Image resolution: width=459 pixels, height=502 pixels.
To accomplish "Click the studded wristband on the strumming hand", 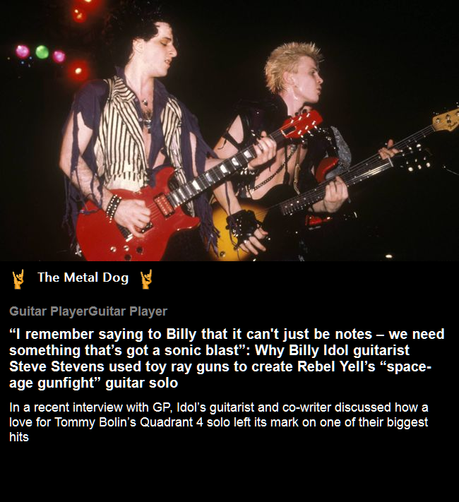I will 113,206.
